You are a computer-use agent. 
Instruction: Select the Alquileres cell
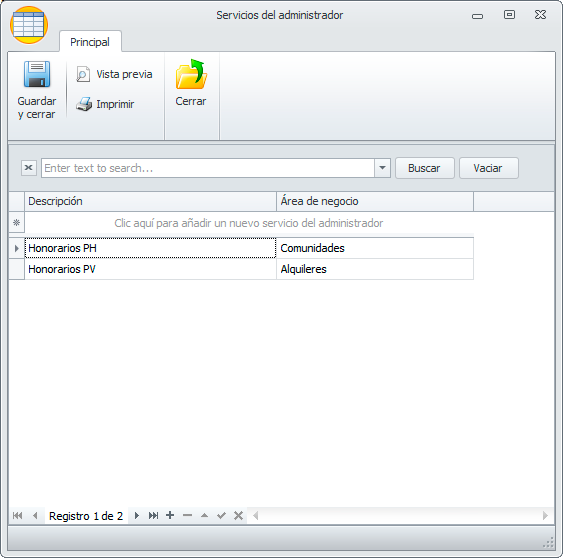[375, 269]
